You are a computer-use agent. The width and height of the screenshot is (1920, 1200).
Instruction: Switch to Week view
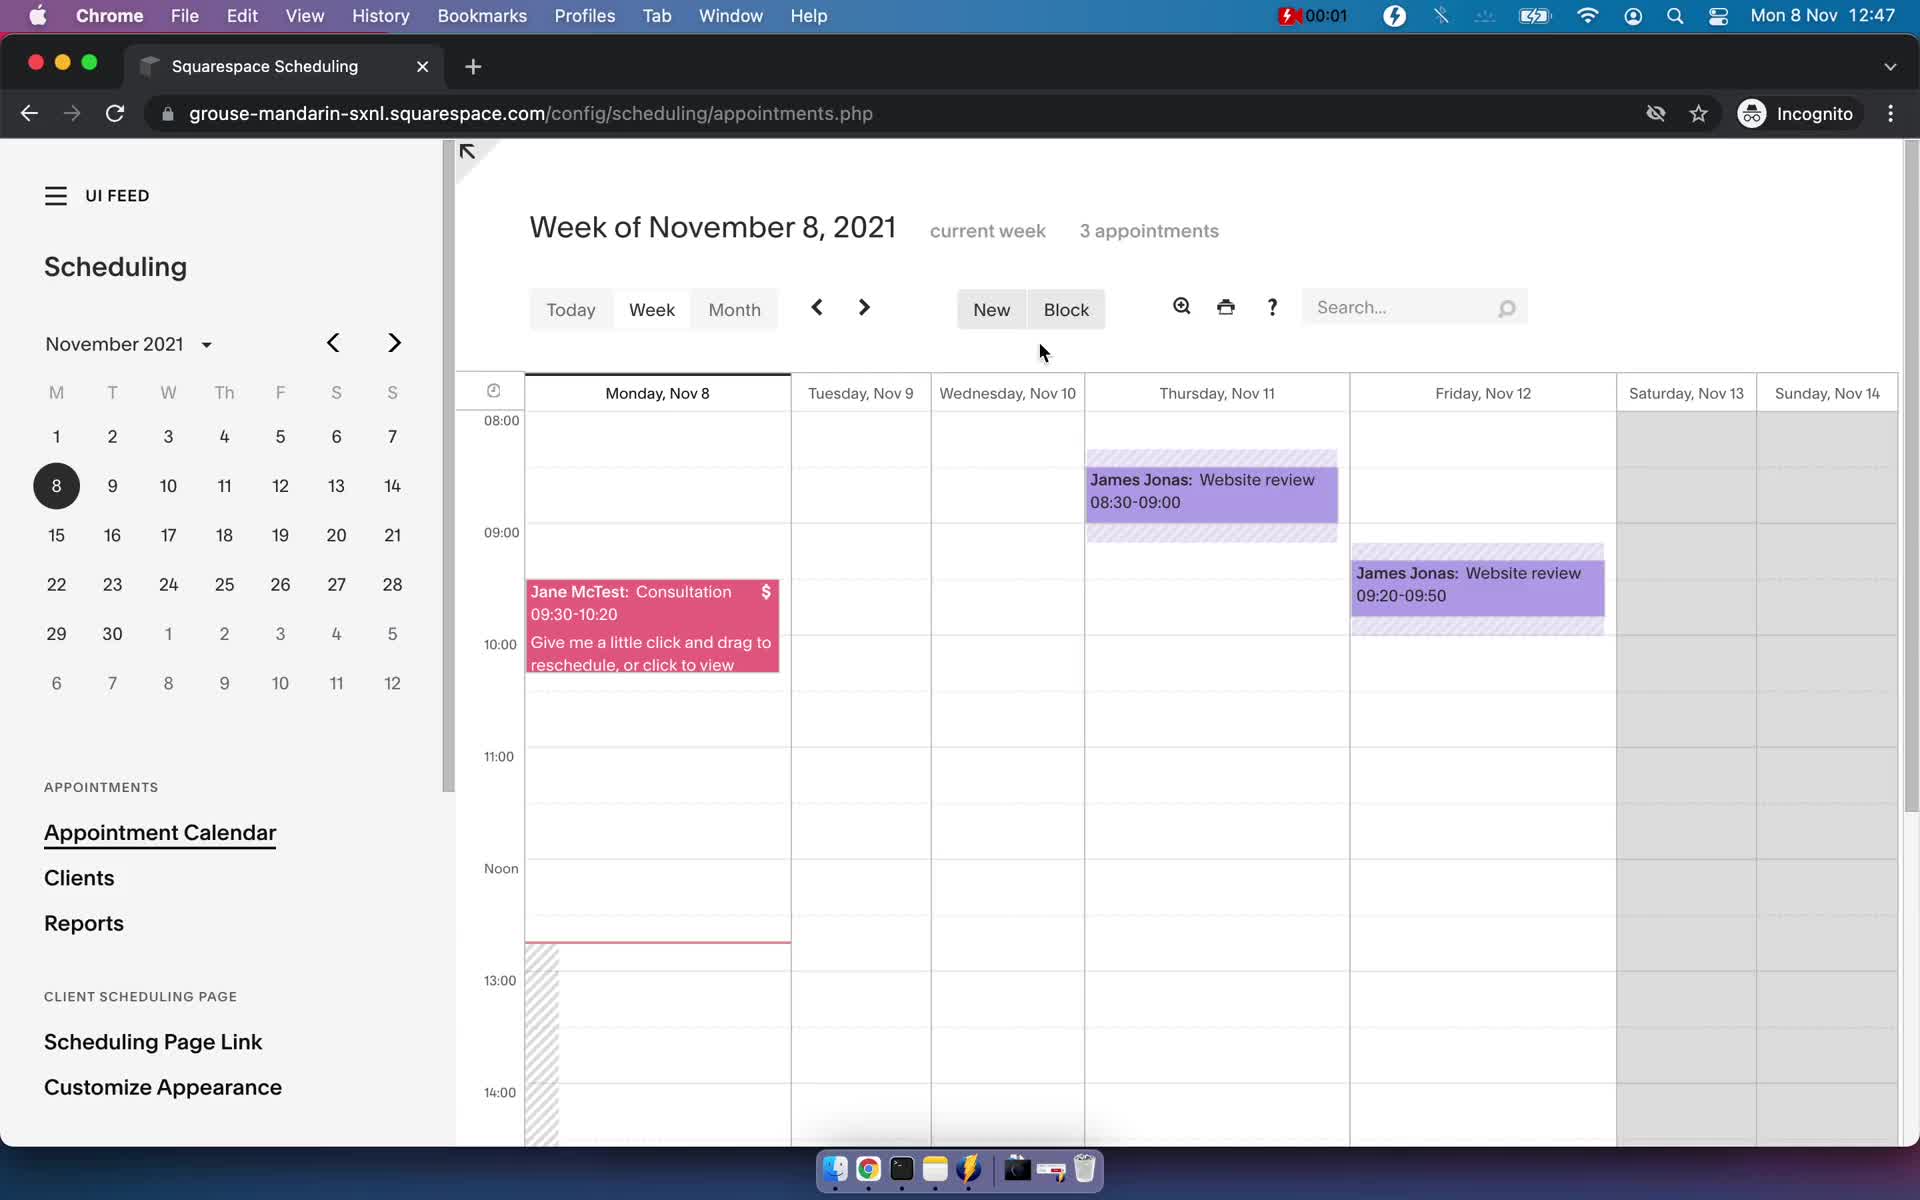[652, 308]
